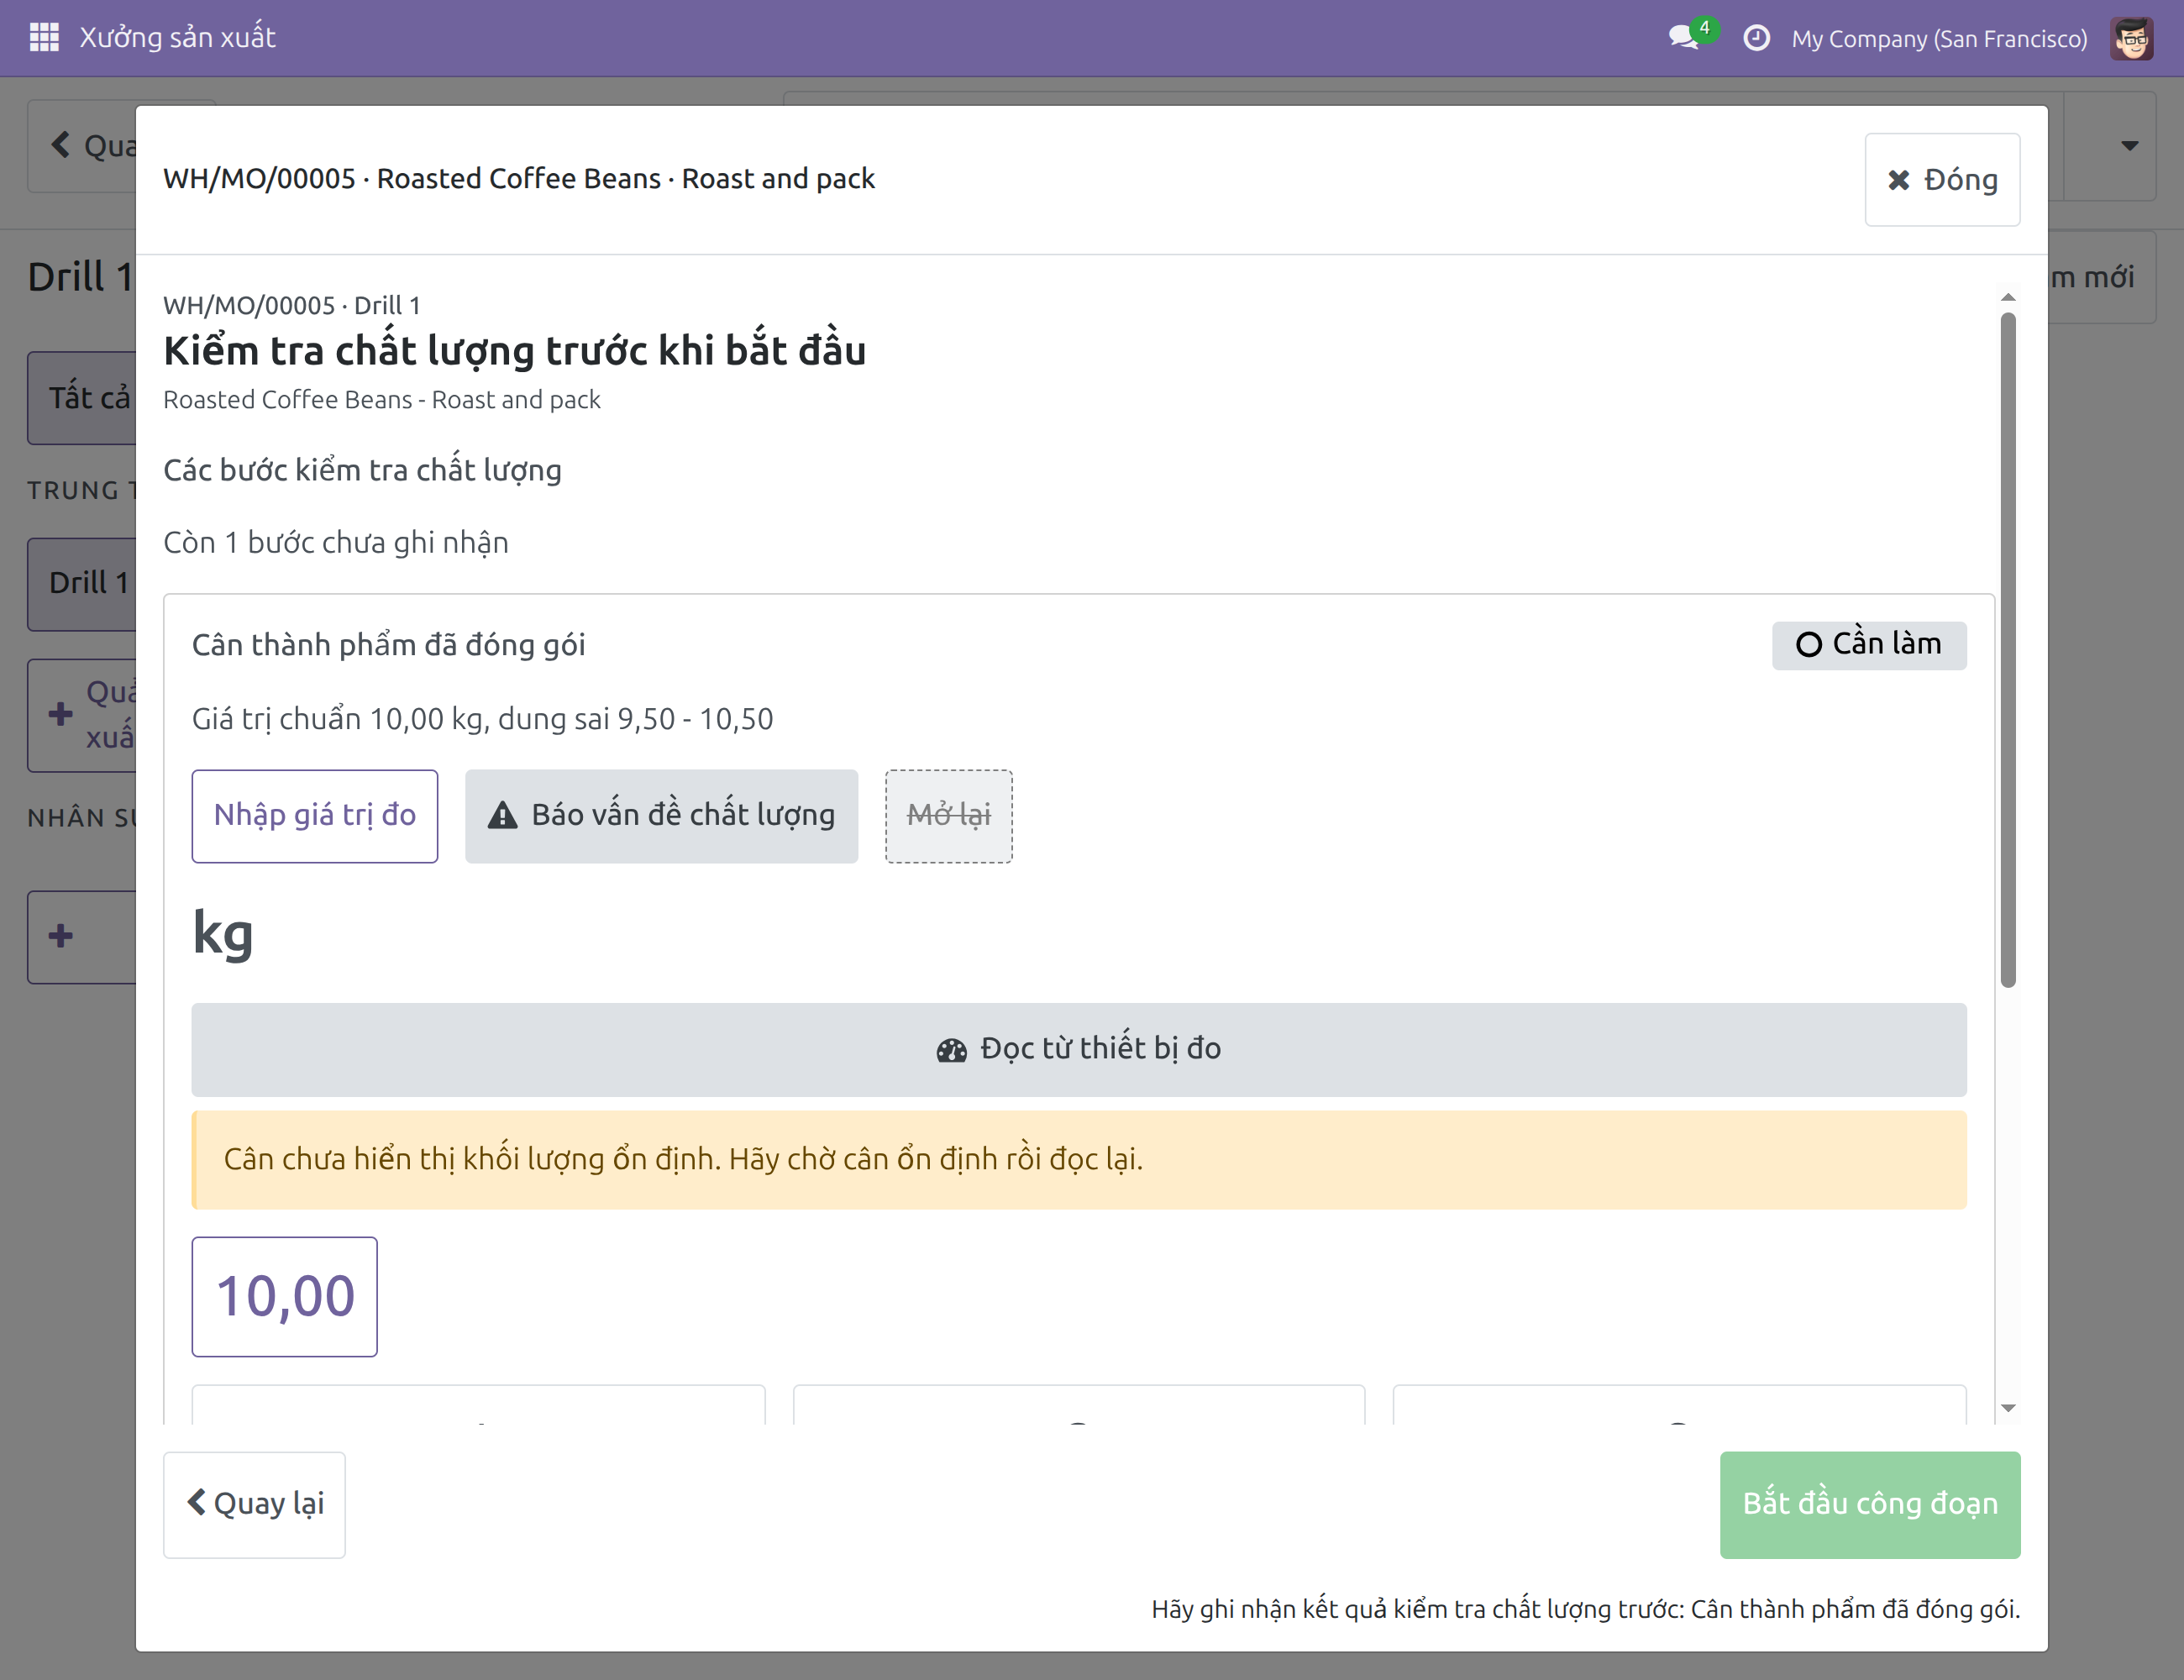Click the dialog vertical scrollbar thumb
The image size is (2184, 1680).
coord(2008,650)
